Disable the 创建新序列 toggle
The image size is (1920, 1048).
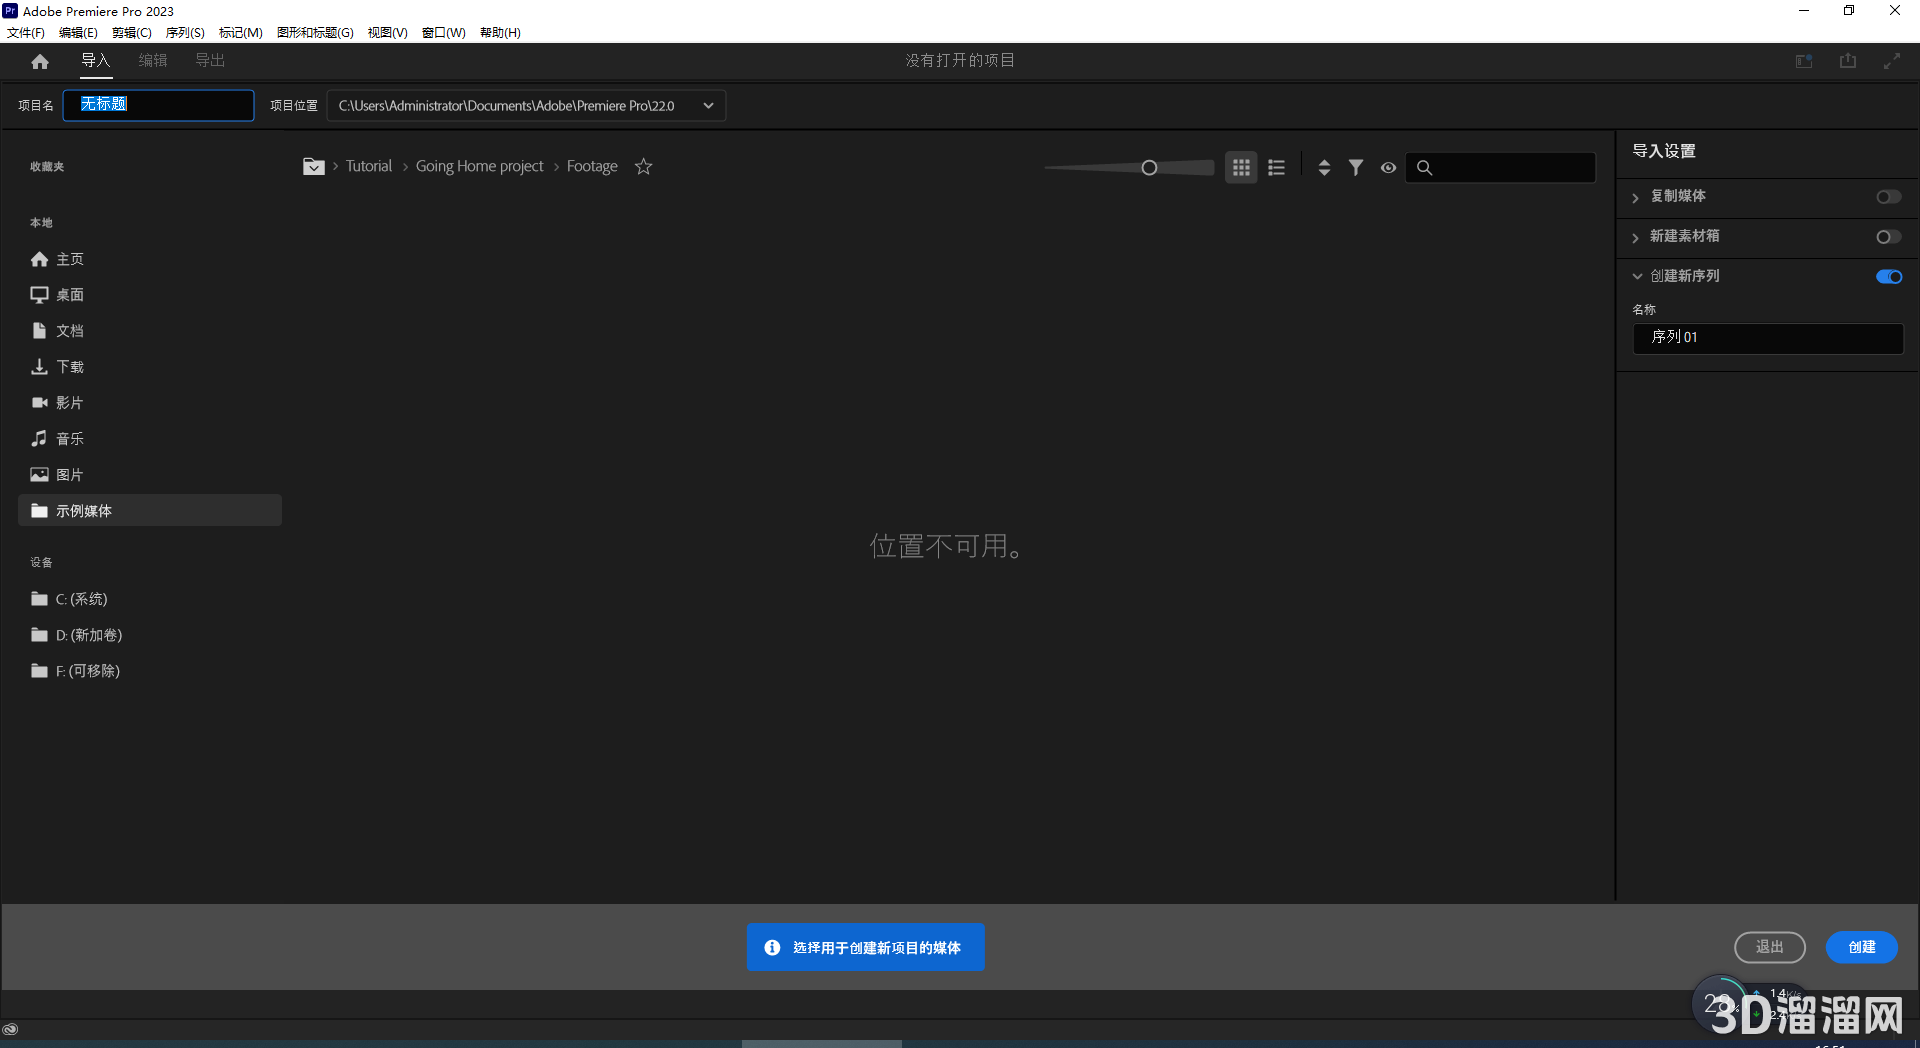coord(1888,276)
